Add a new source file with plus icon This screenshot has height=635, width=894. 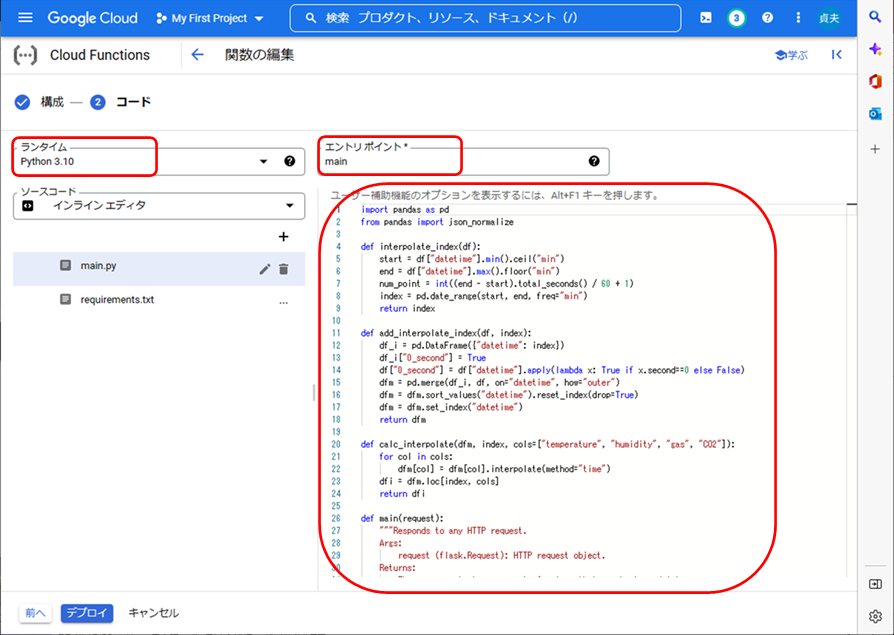pos(283,237)
